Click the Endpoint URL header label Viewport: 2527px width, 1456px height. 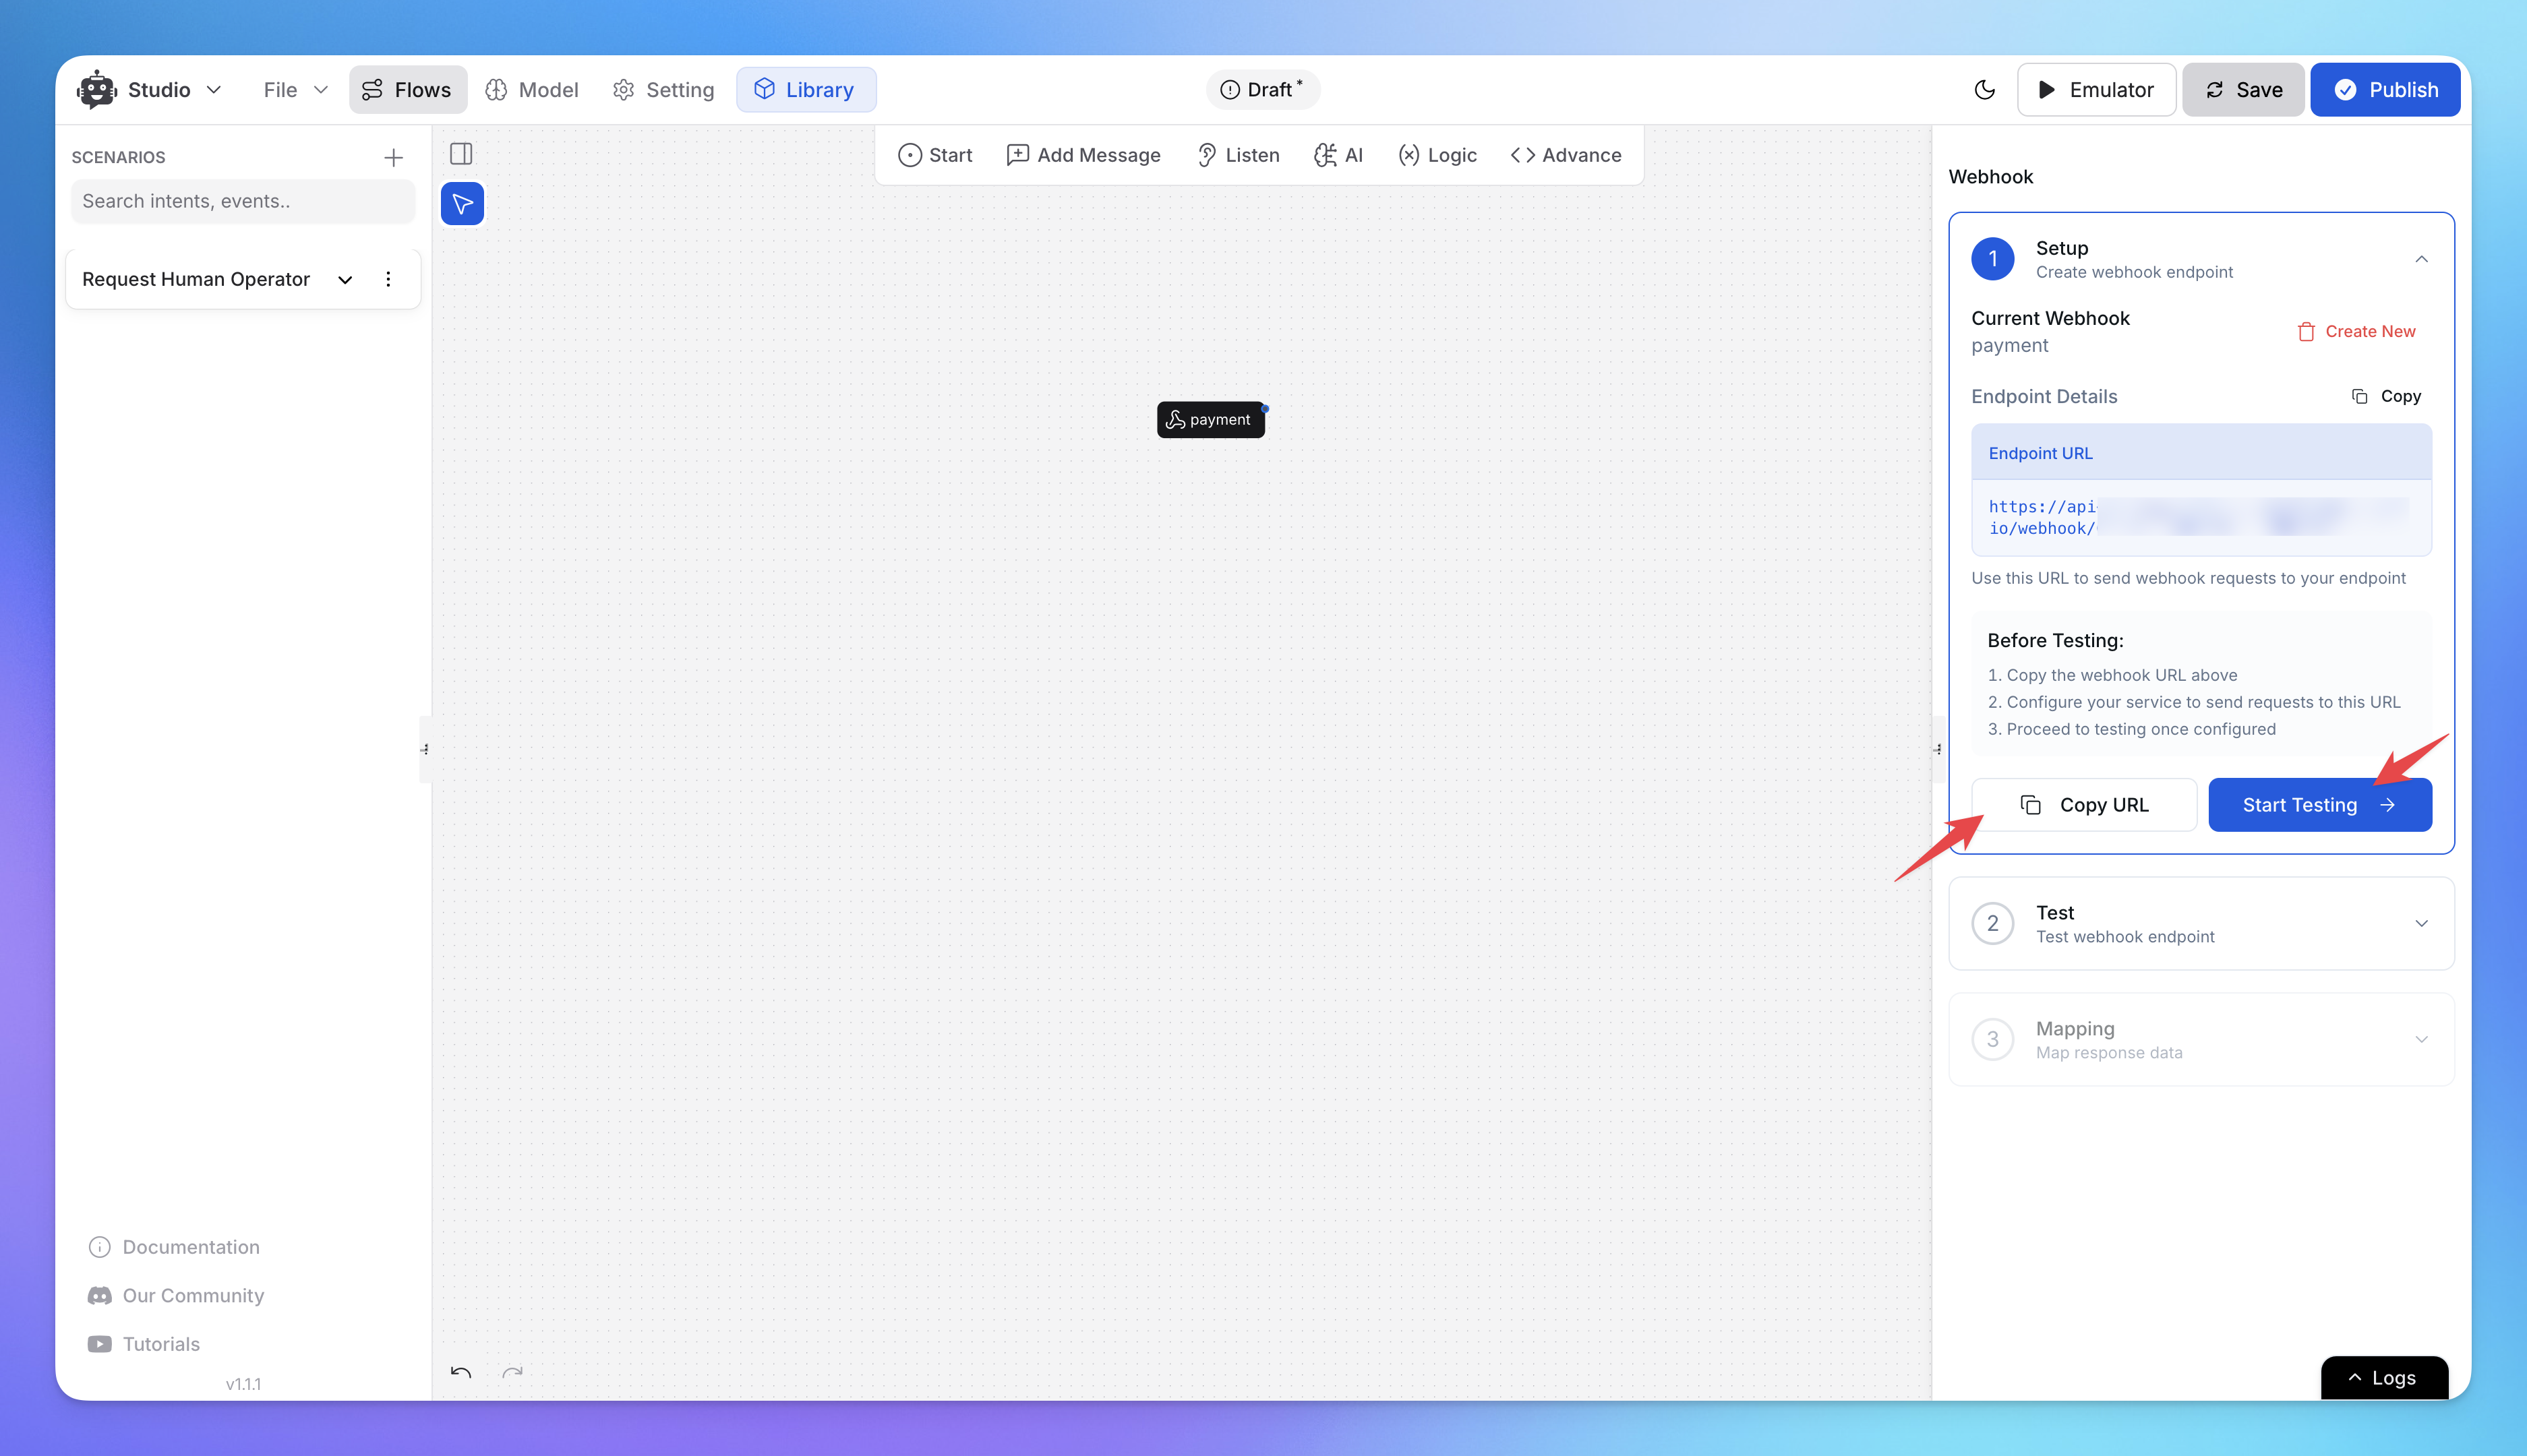tap(2040, 454)
